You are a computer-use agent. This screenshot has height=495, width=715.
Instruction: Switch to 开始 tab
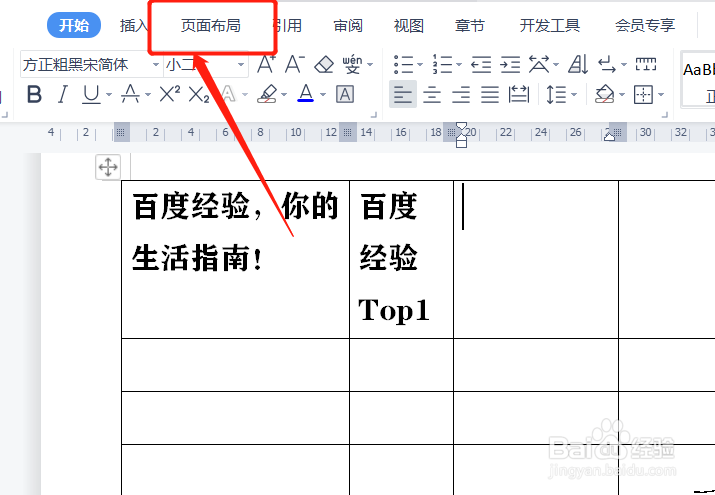click(74, 25)
